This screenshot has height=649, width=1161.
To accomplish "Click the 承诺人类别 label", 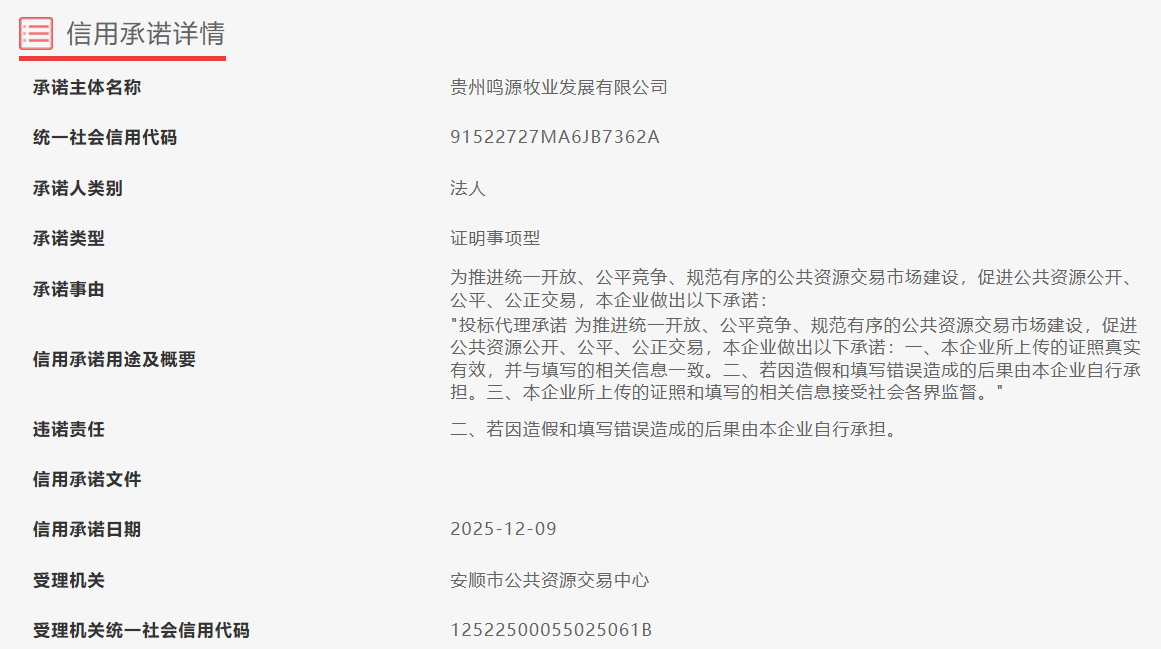I will coord(77,188).
